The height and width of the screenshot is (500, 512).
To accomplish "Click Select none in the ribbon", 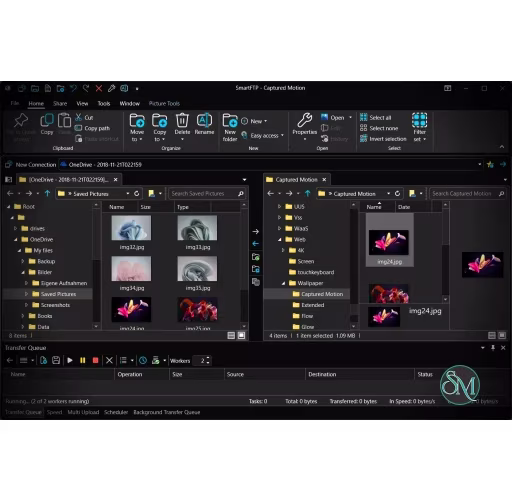I will coord(379,128).
